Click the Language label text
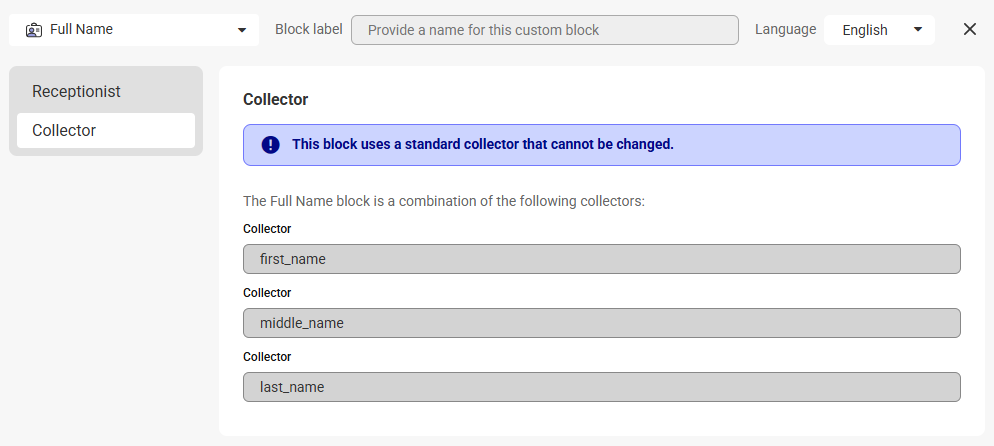This screenshot has width=994, height=446. 785,29
